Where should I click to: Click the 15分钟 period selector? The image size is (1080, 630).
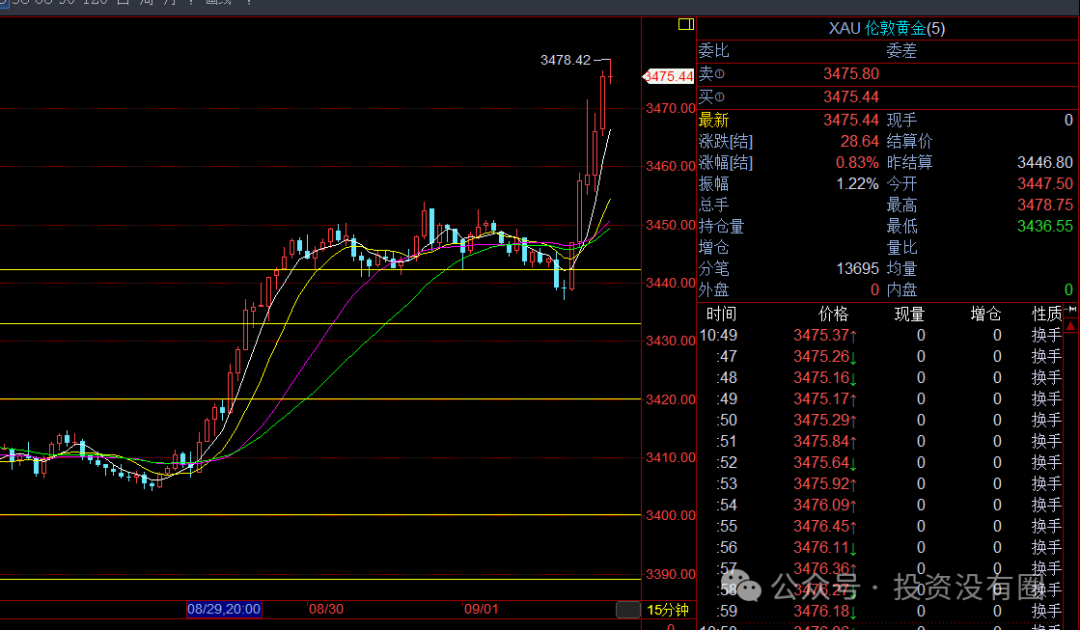click(x=667, y=610)
